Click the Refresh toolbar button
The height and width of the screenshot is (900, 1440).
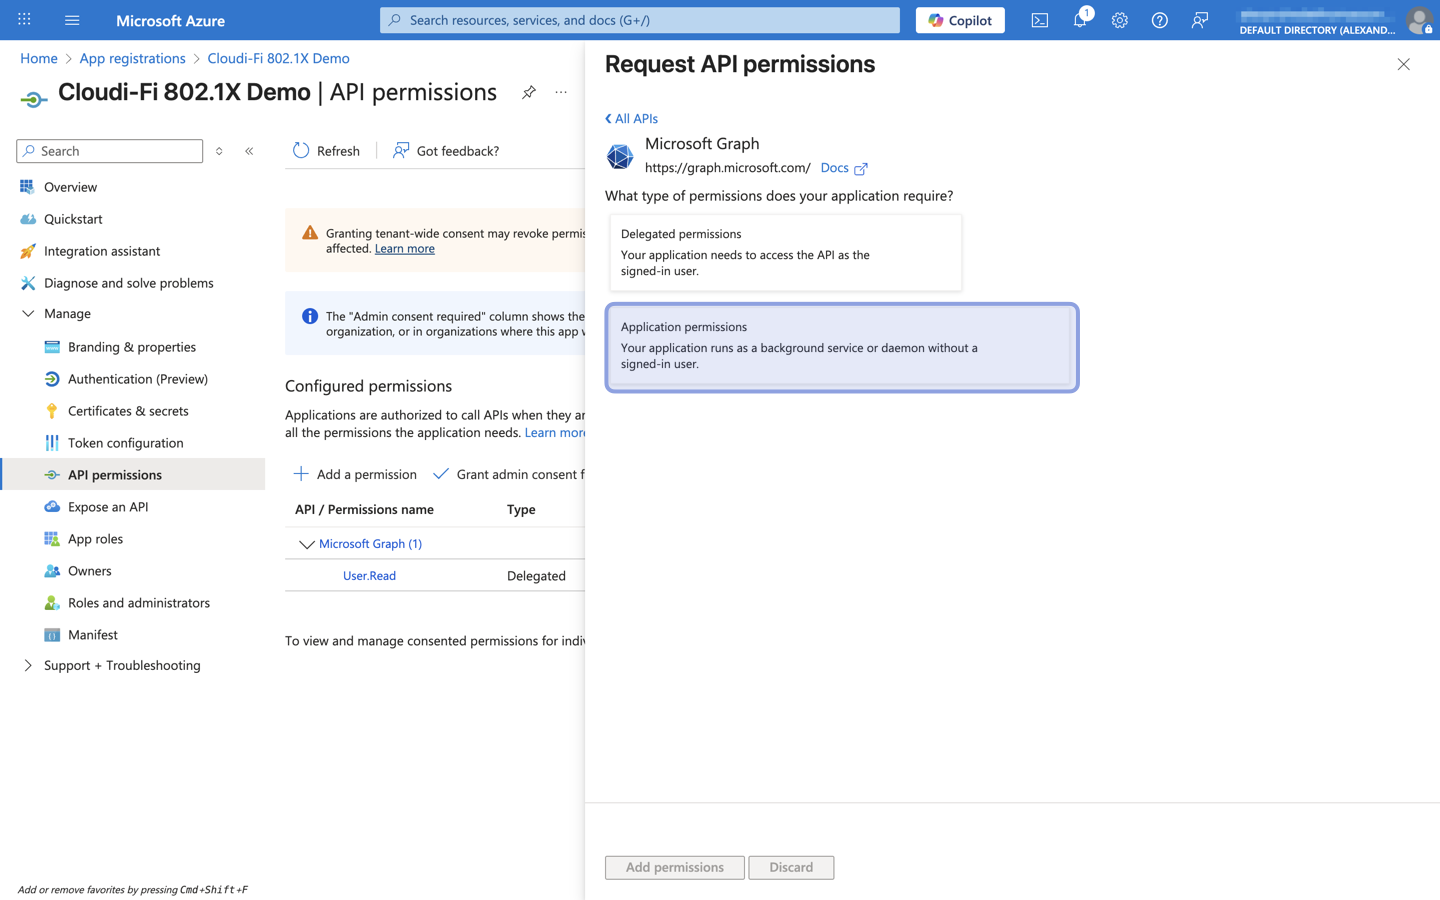coord(326,151)
